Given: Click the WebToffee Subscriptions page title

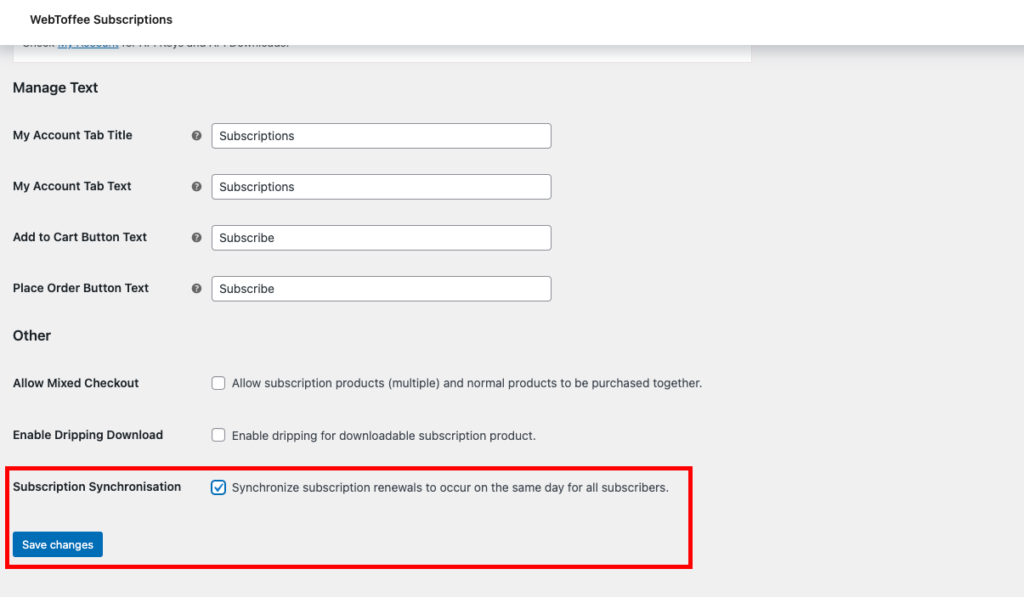Looking at the screenshot, I should (x=101, y=20).
